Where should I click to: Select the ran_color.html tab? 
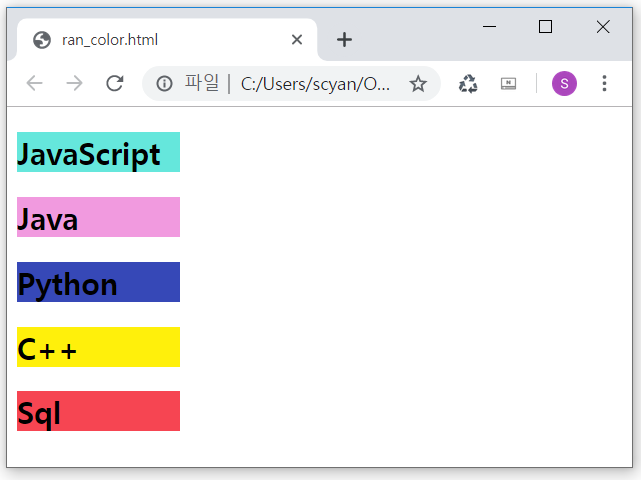(167, 40)
